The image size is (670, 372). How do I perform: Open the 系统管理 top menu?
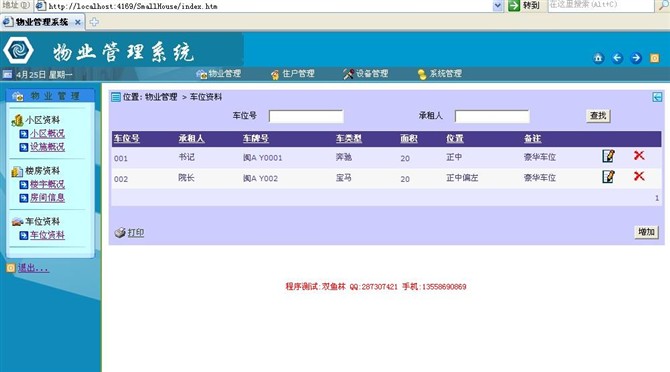tap(440, 73)
